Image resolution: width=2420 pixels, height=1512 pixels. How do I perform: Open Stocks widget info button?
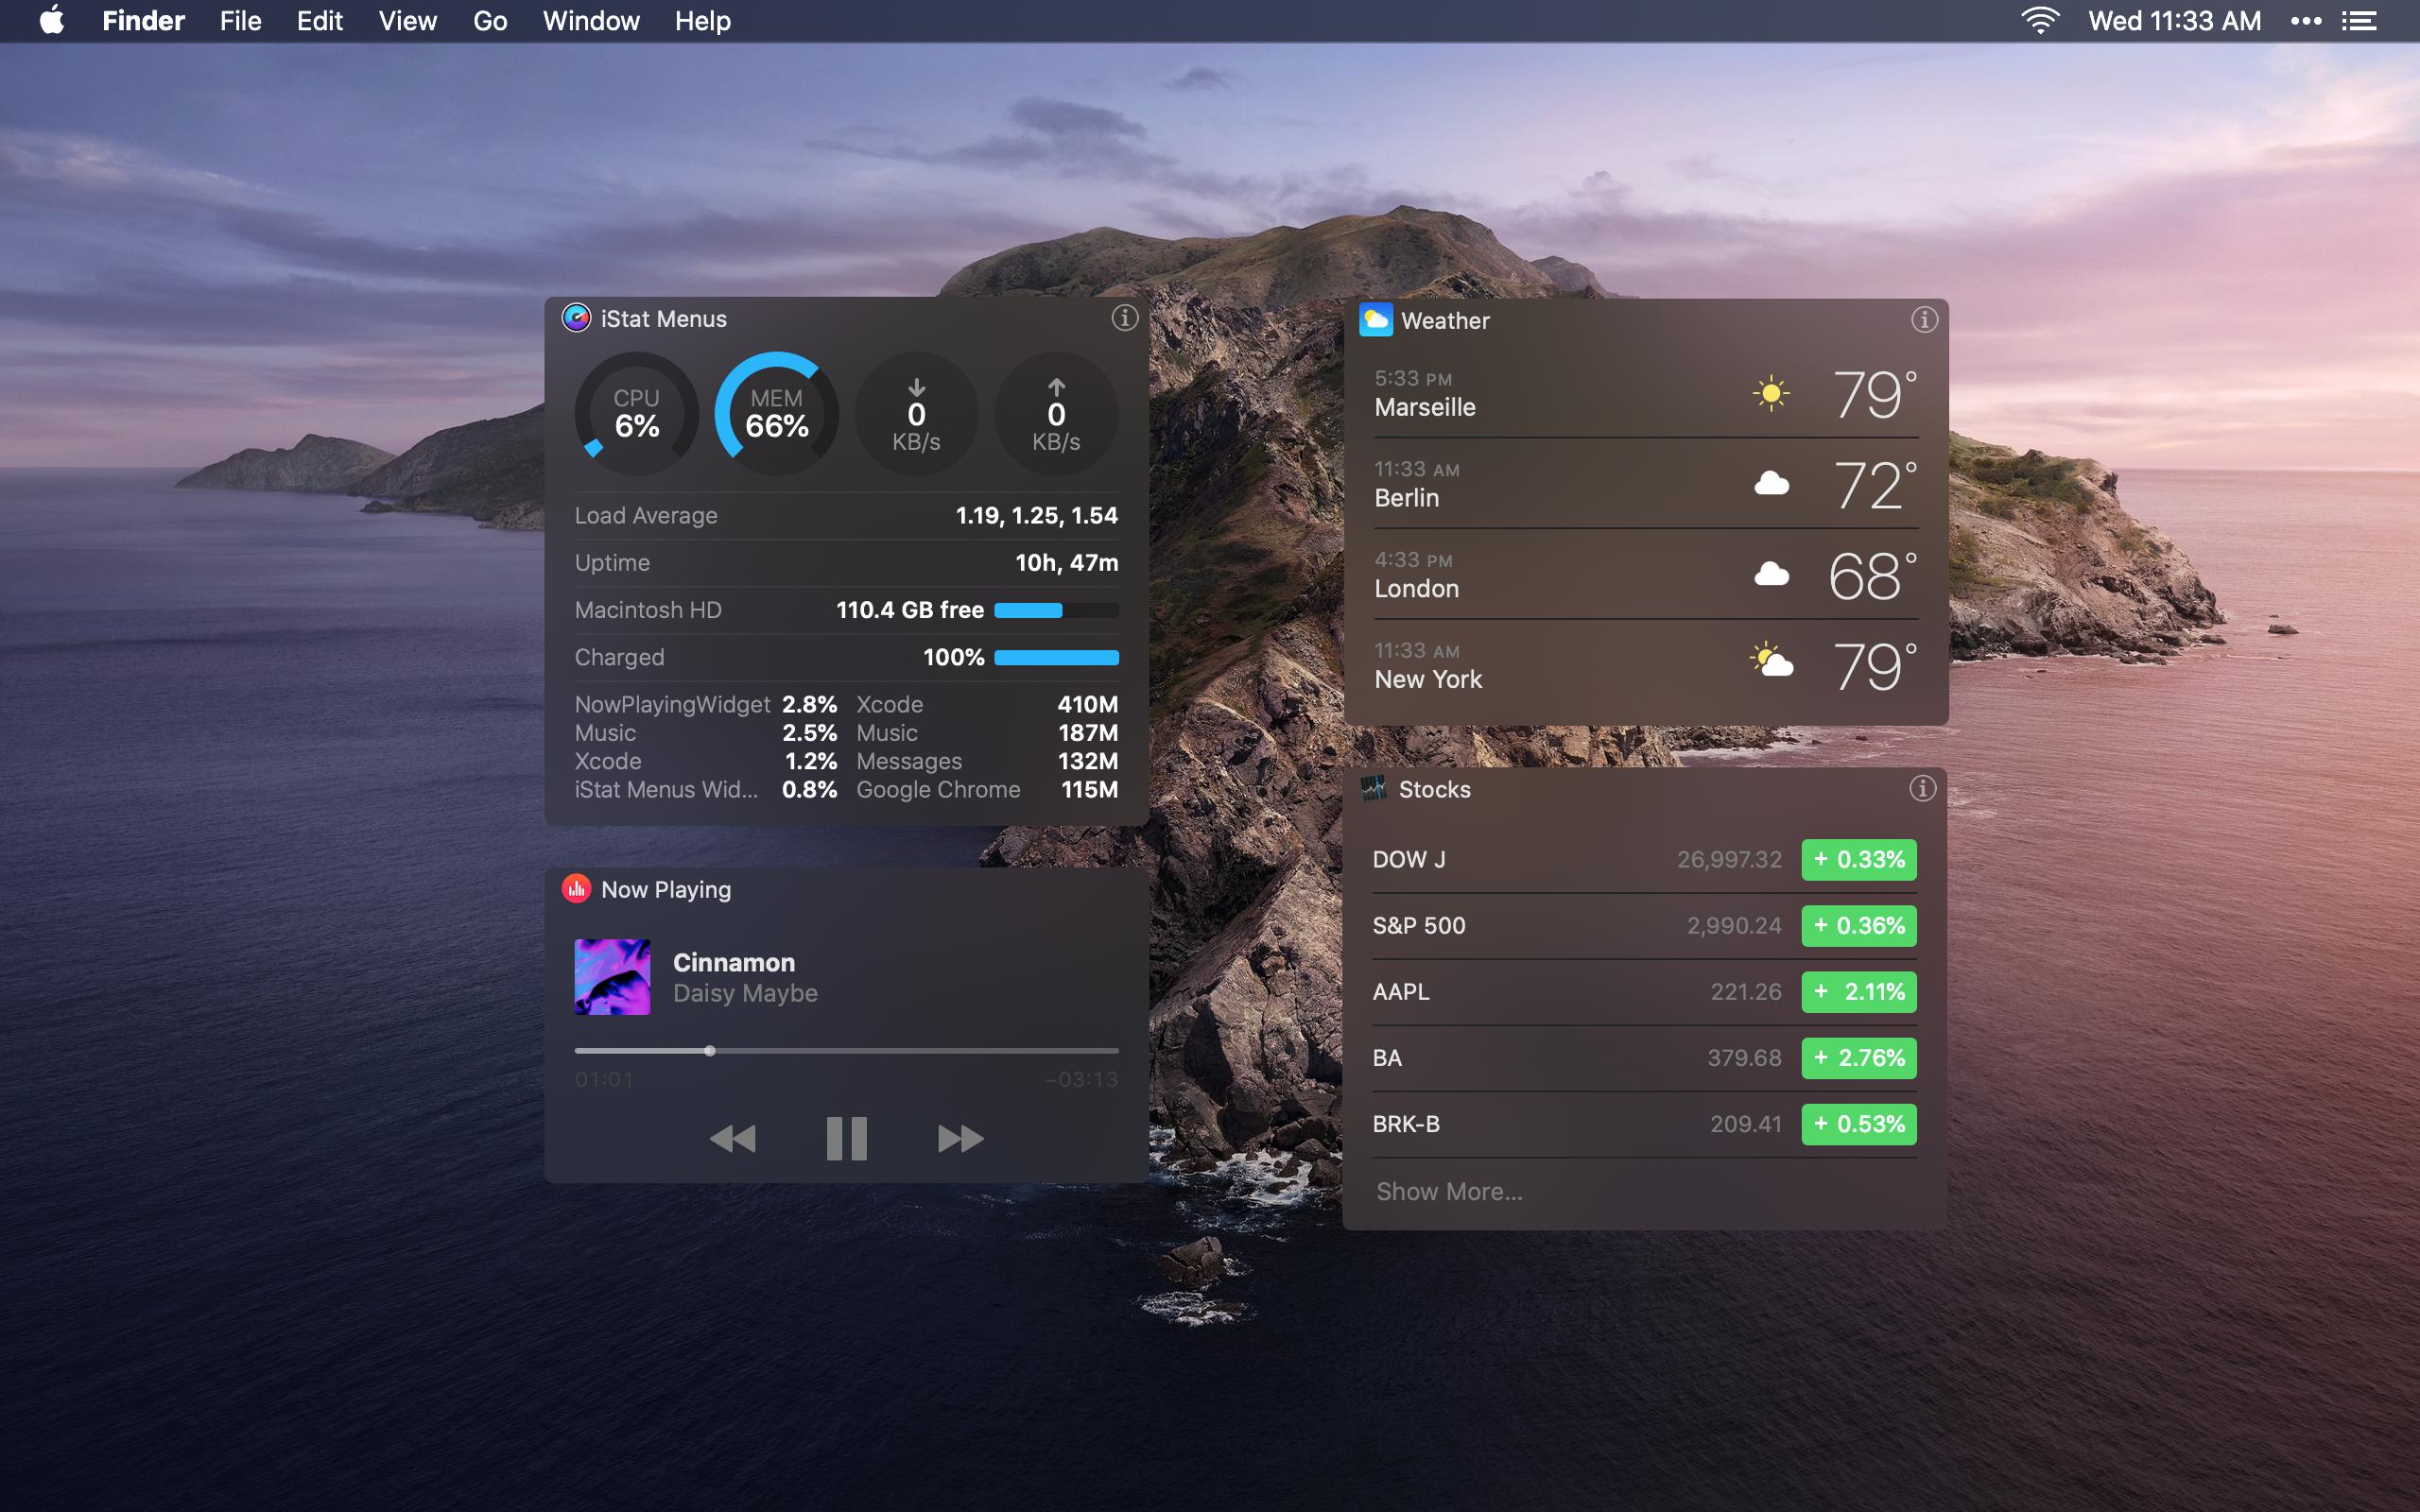click(x=1922, y=788)
